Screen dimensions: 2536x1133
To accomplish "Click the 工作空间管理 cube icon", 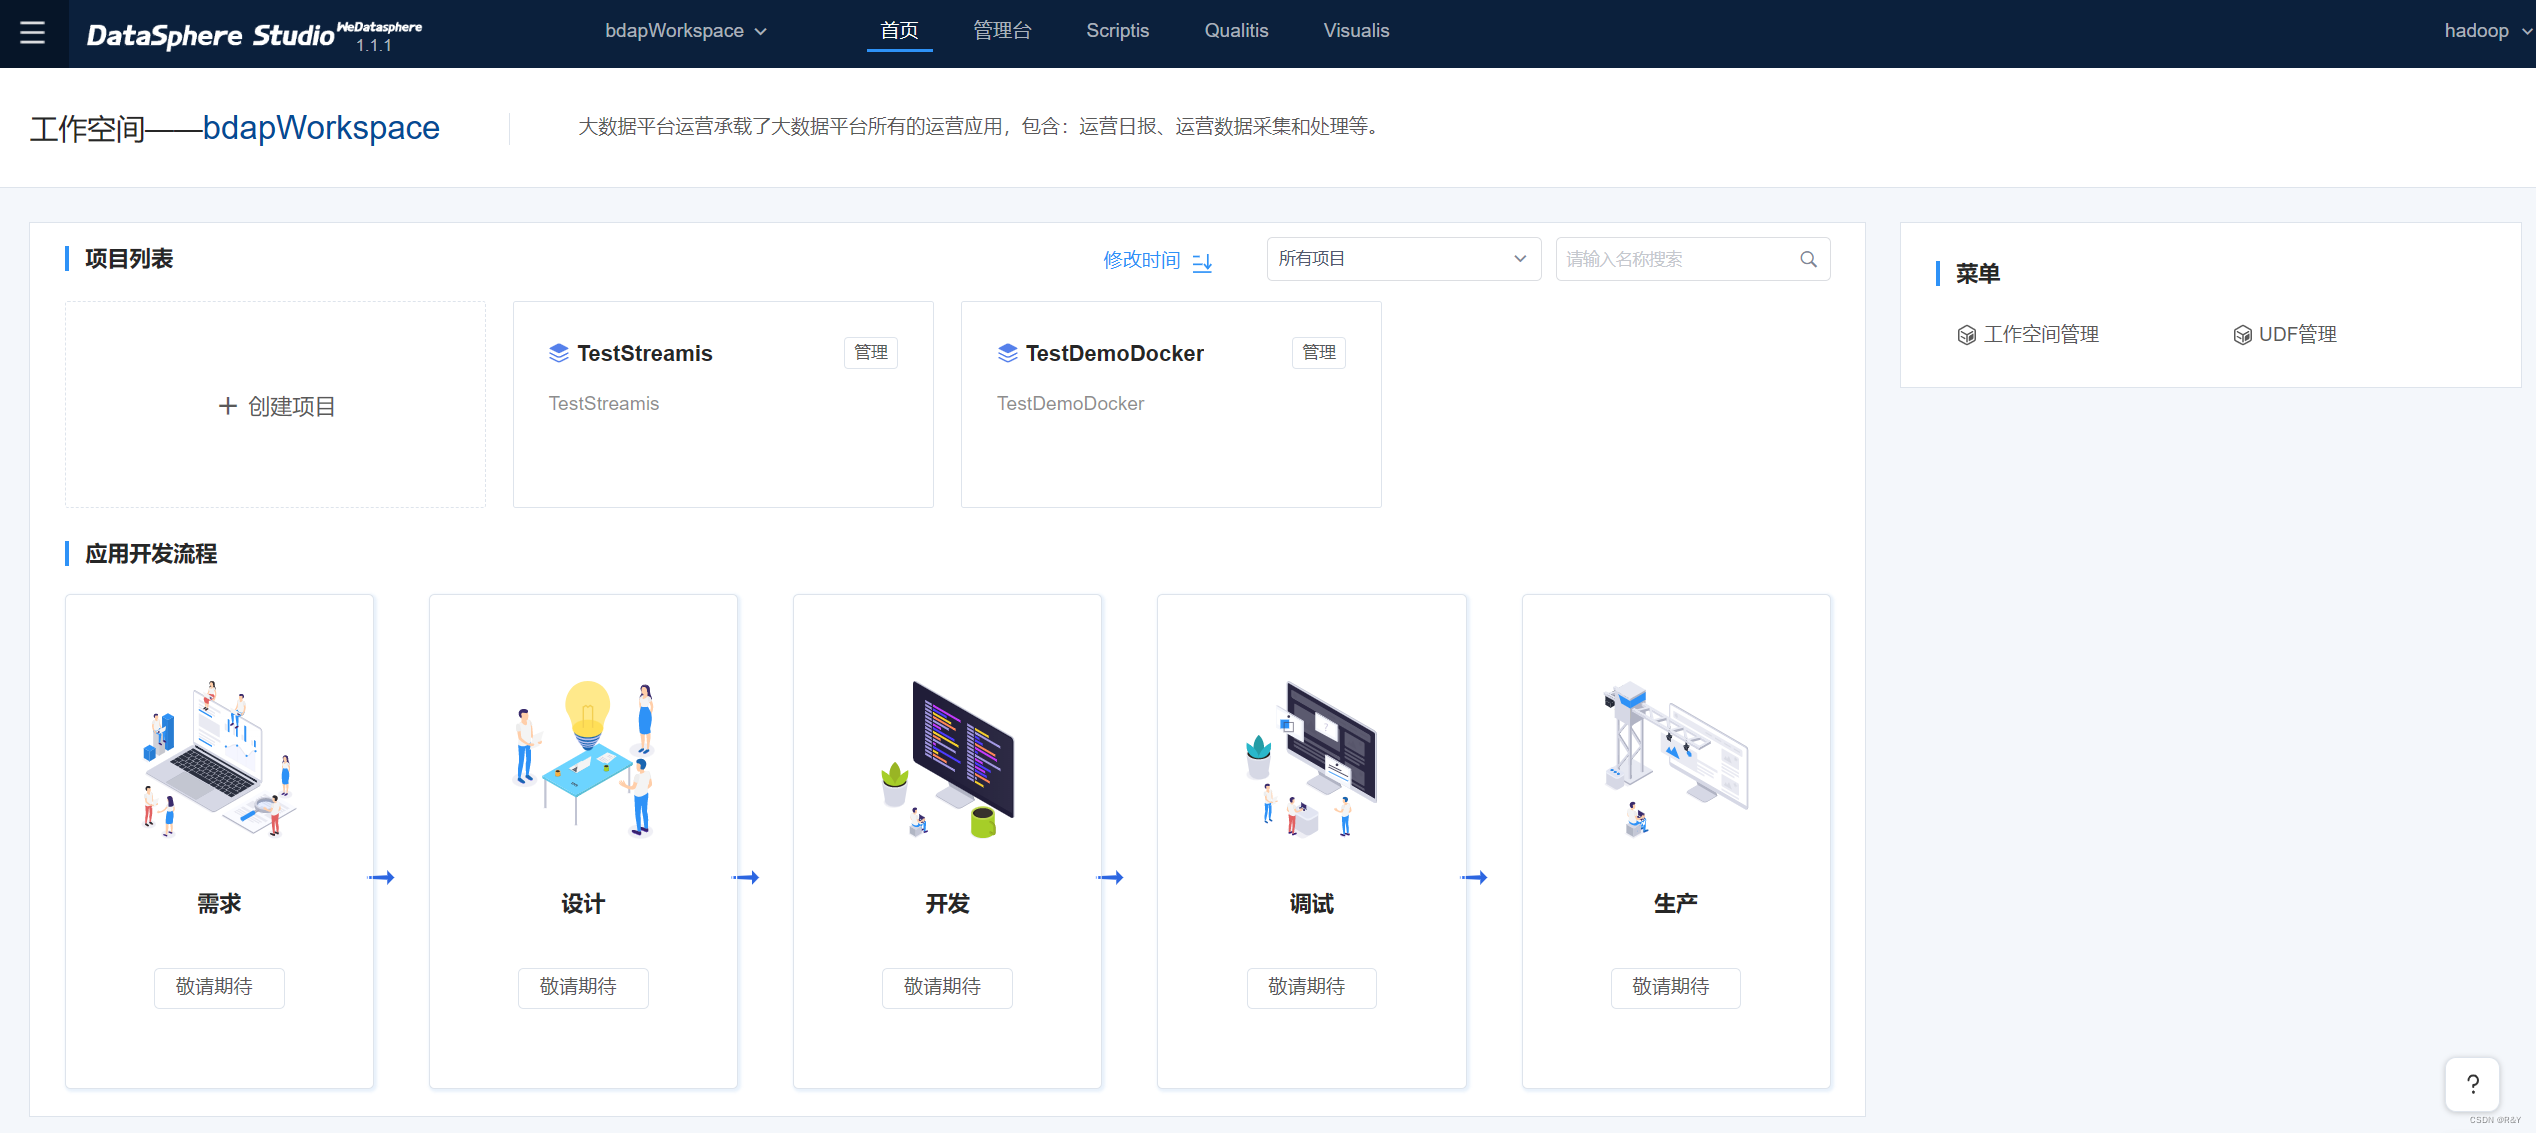I will [1966, 335].
